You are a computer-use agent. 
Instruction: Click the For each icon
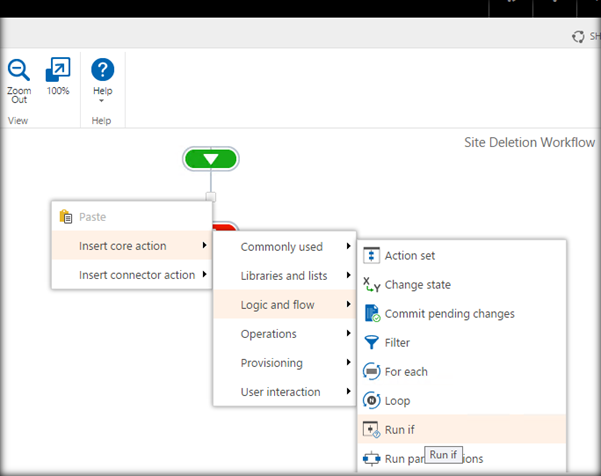pos(371,371)
